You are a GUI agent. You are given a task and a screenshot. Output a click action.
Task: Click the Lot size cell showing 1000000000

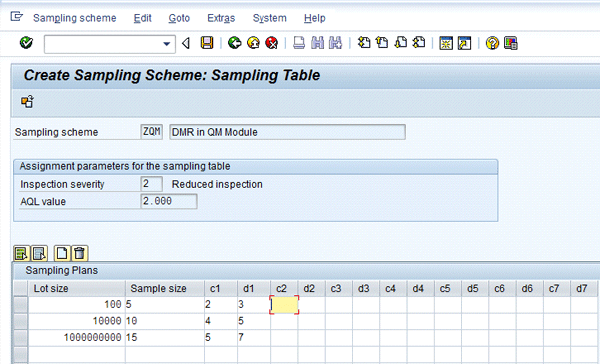[77, 338]
